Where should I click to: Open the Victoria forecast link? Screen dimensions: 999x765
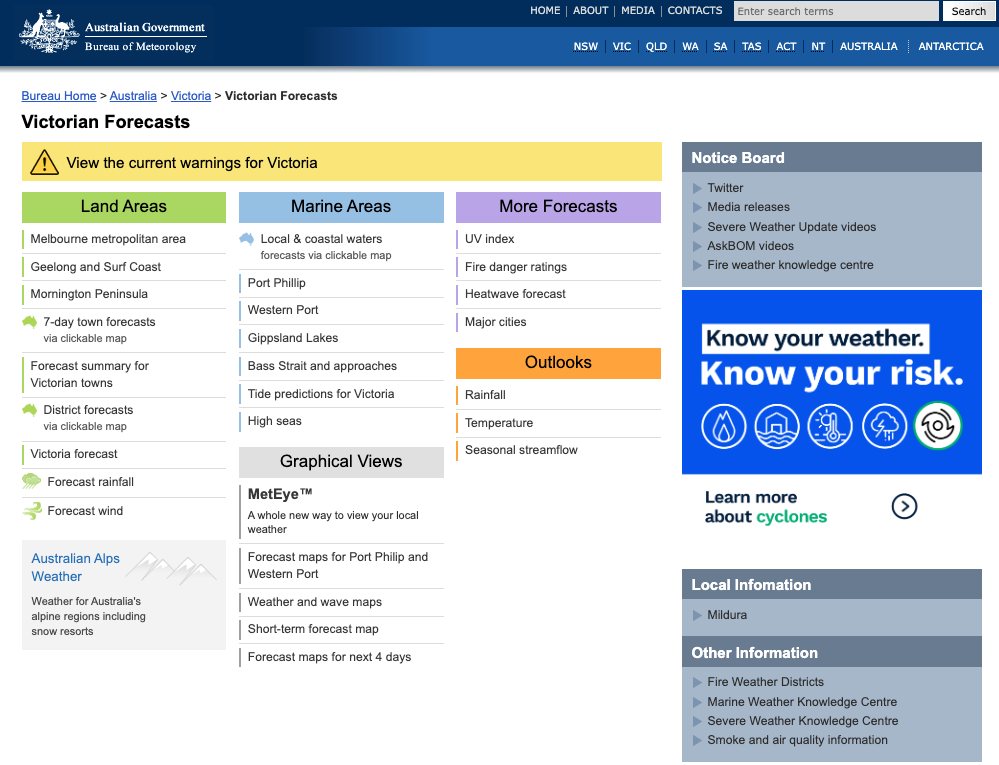(x=74, y=454)
